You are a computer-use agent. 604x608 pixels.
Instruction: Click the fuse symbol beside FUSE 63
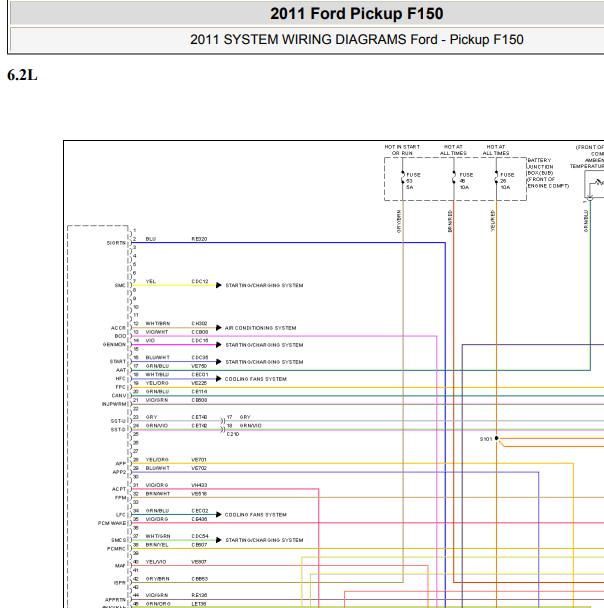tap(403, 178)
